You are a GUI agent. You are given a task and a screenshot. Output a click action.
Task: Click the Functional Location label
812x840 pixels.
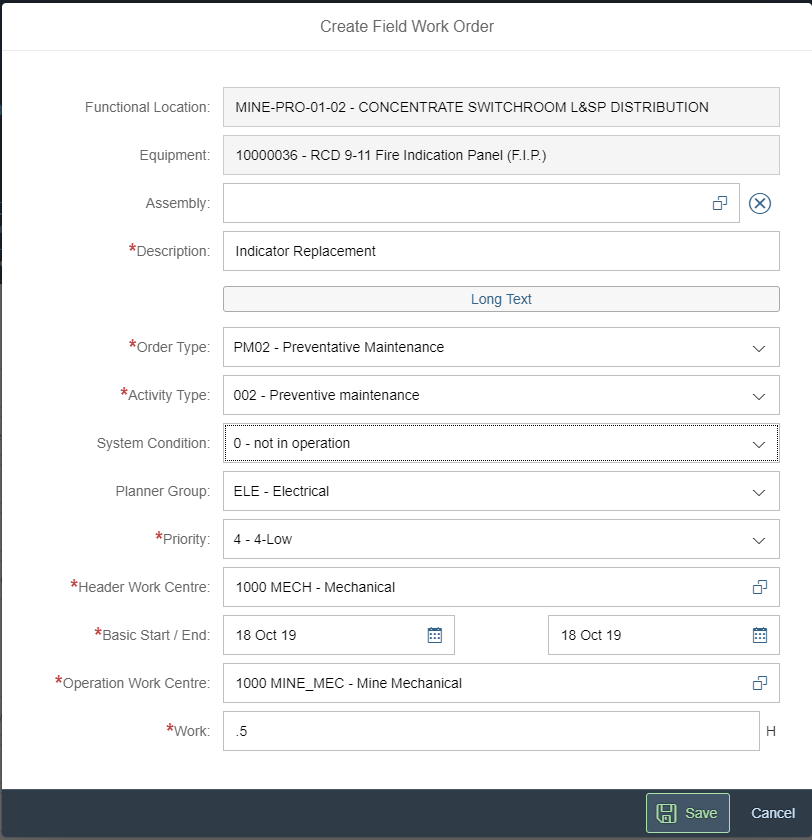click(147, 107)
